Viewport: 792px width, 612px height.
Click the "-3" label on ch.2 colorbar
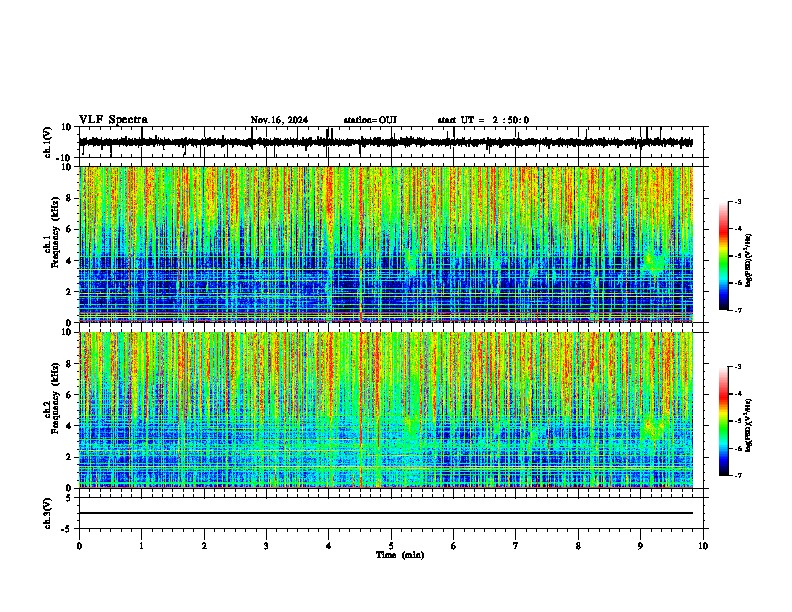click(x=737, y=367)
